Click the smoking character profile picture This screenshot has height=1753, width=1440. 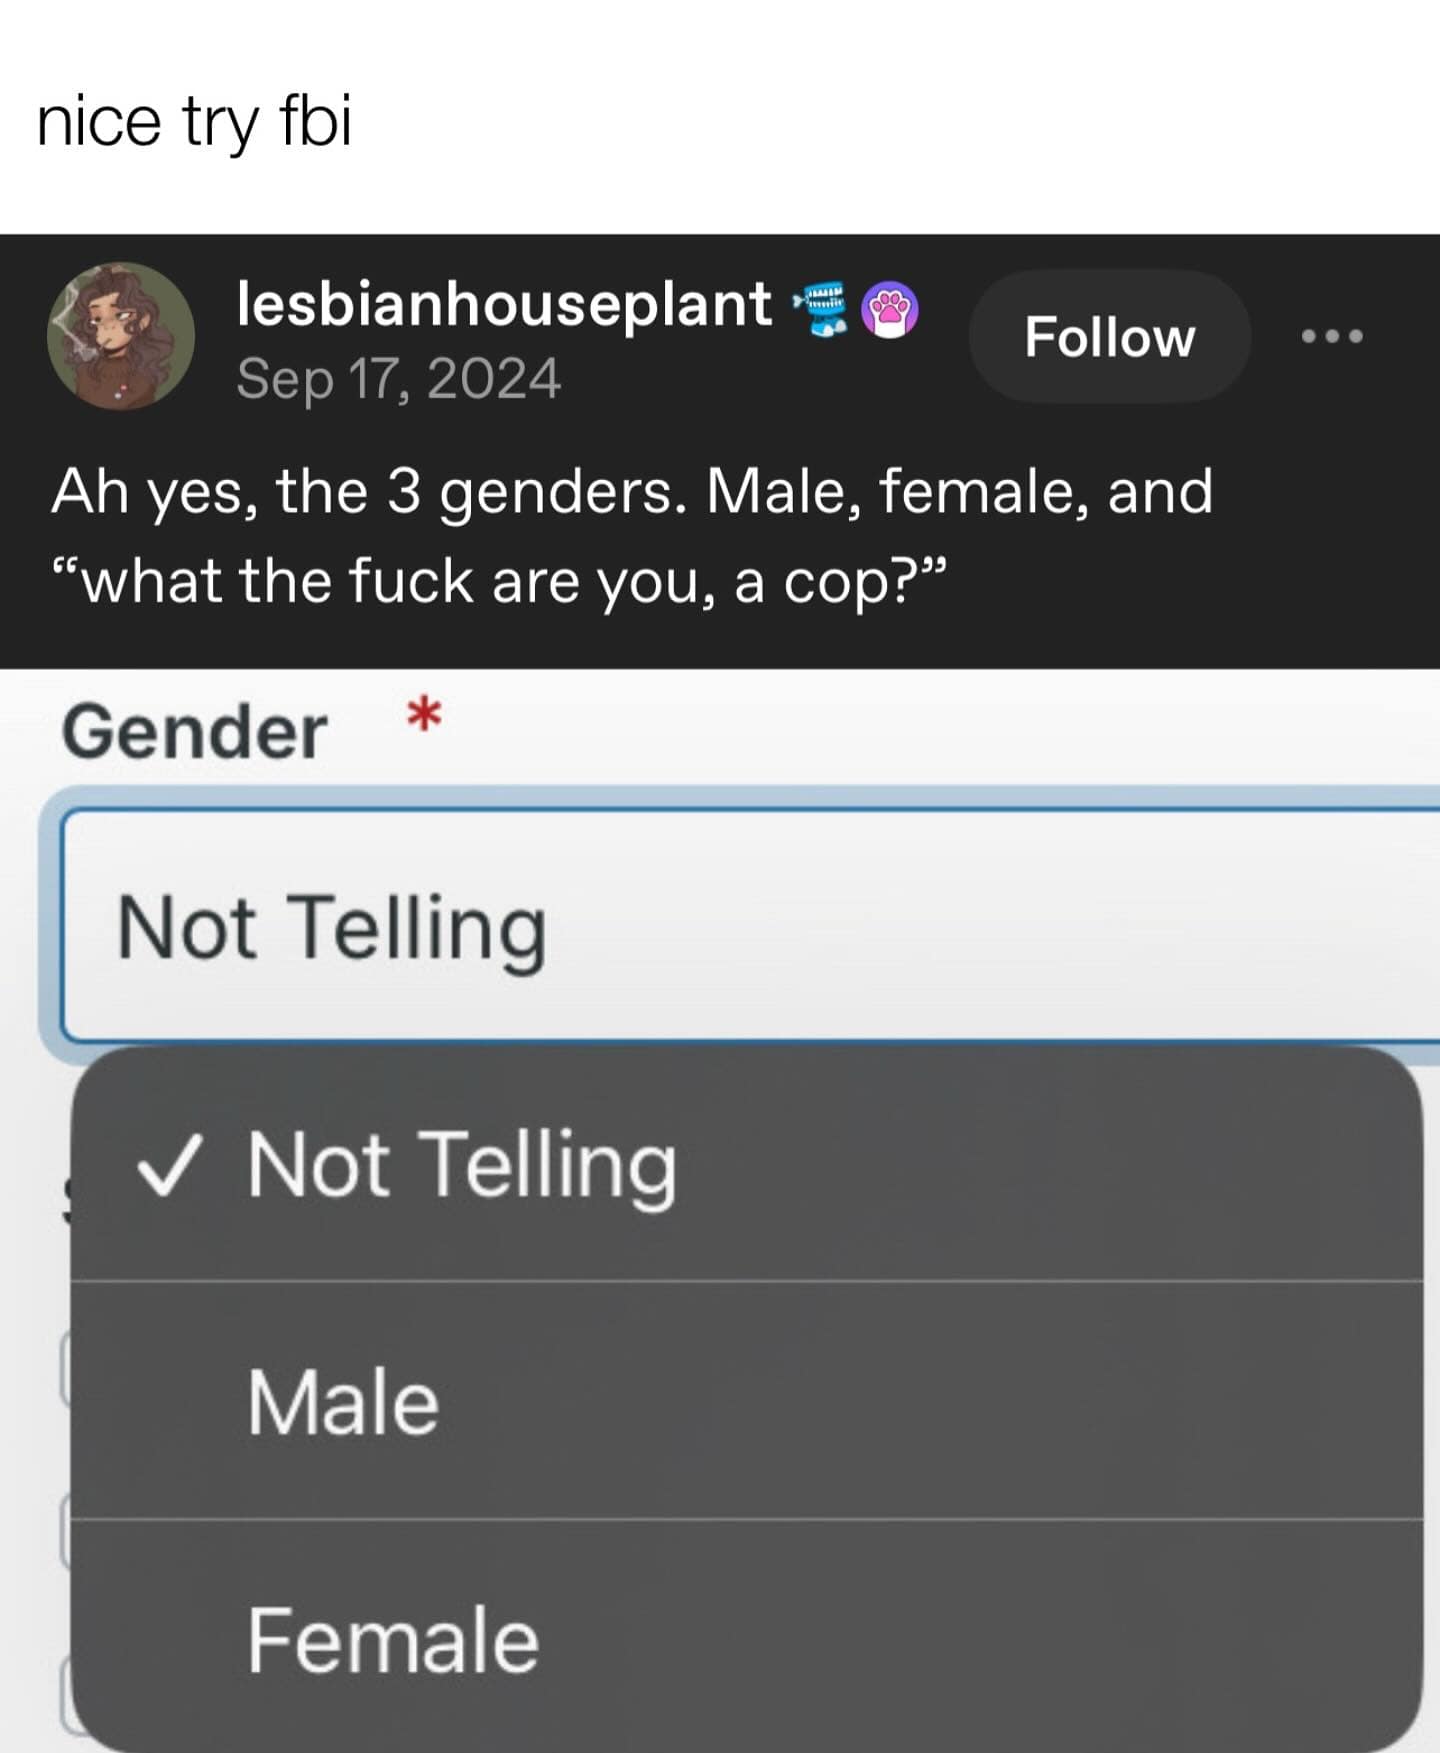coord(120,335)
